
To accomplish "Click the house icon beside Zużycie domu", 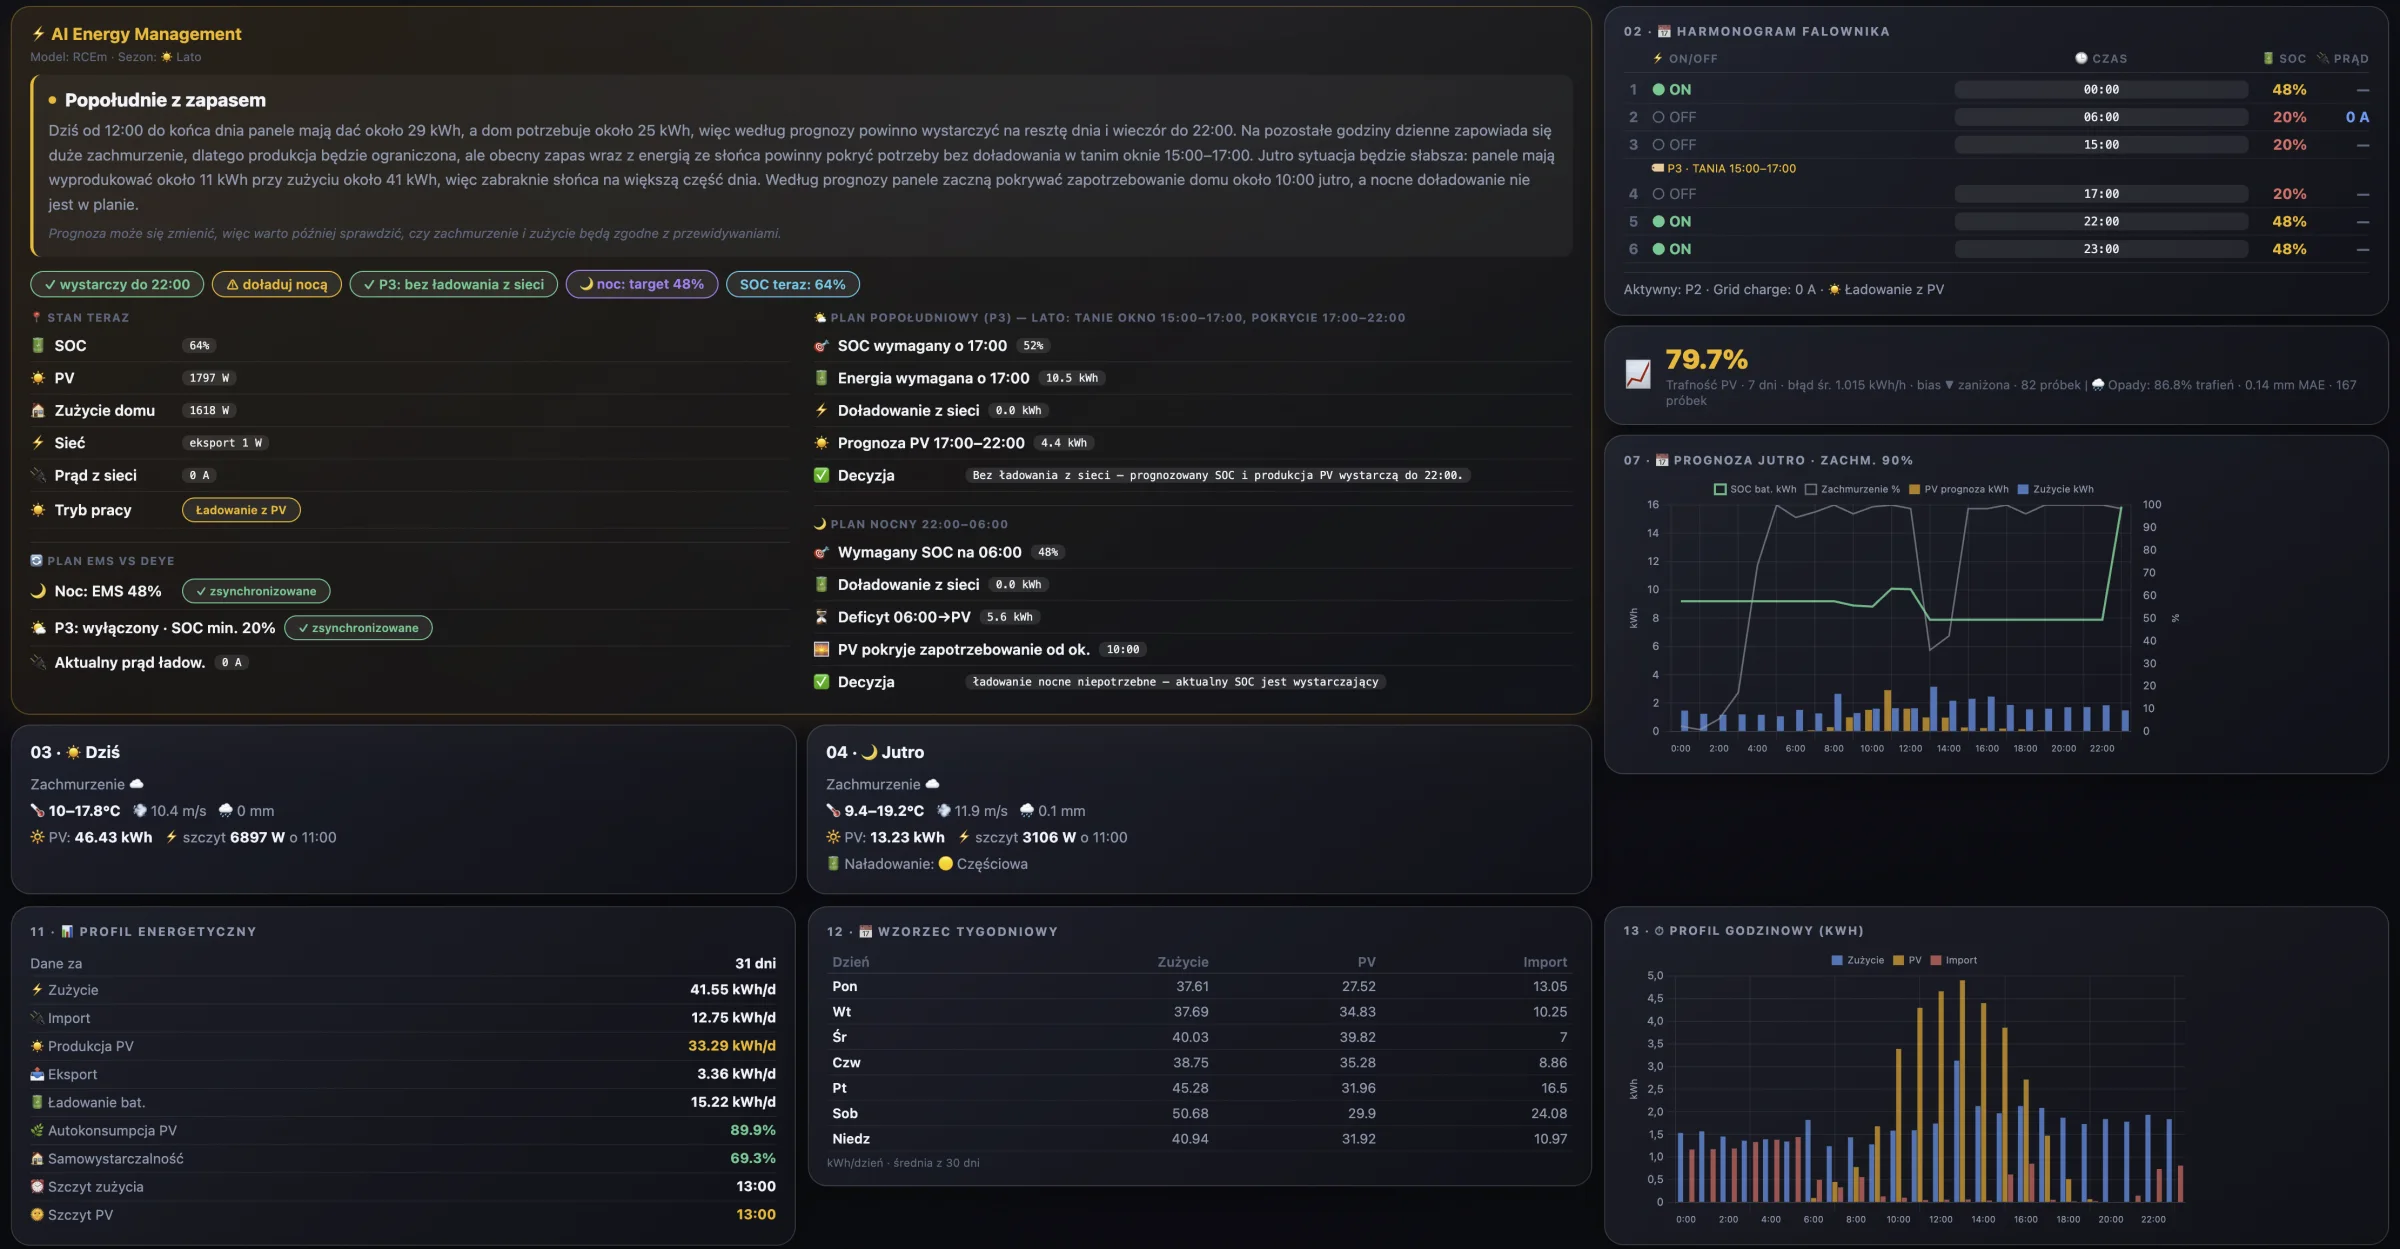I will tap(38, 410).
